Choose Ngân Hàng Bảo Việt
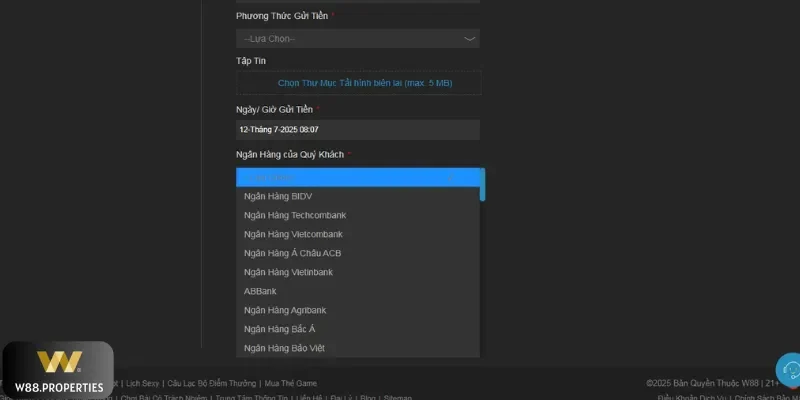 point(284,348)
